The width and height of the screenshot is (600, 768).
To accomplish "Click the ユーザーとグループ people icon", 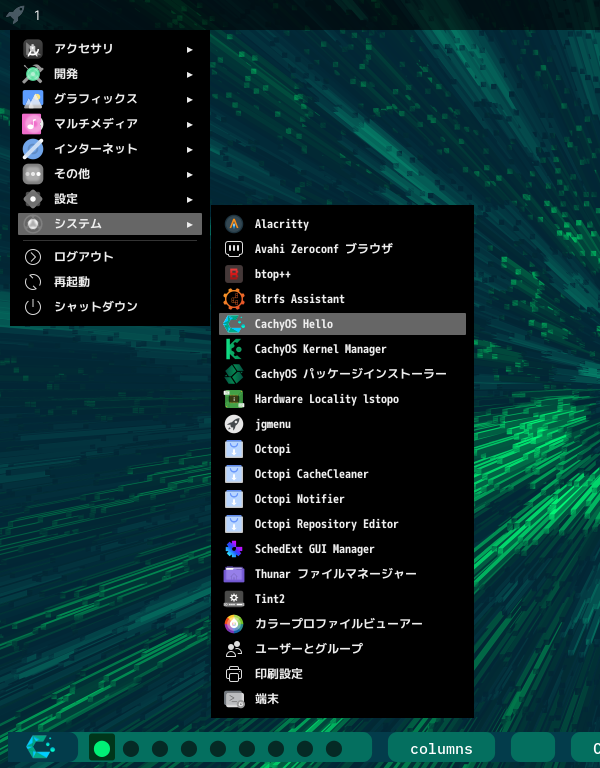I will pos(234,649).
